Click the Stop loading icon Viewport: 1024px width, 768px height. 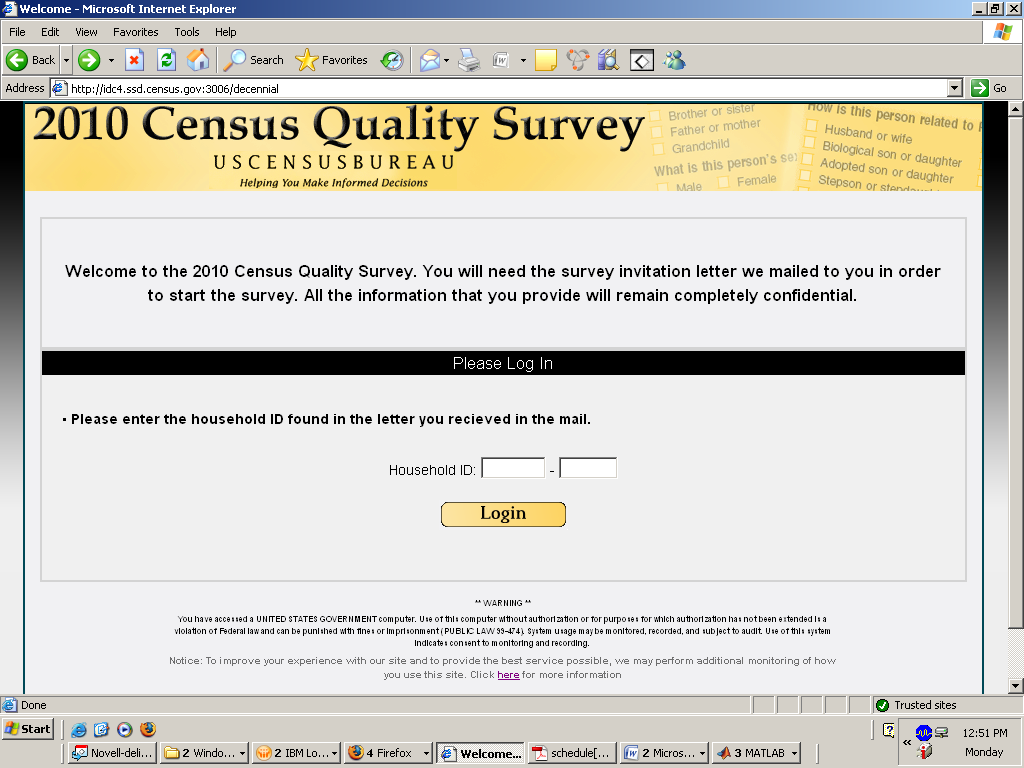click(x=134, y=60)
